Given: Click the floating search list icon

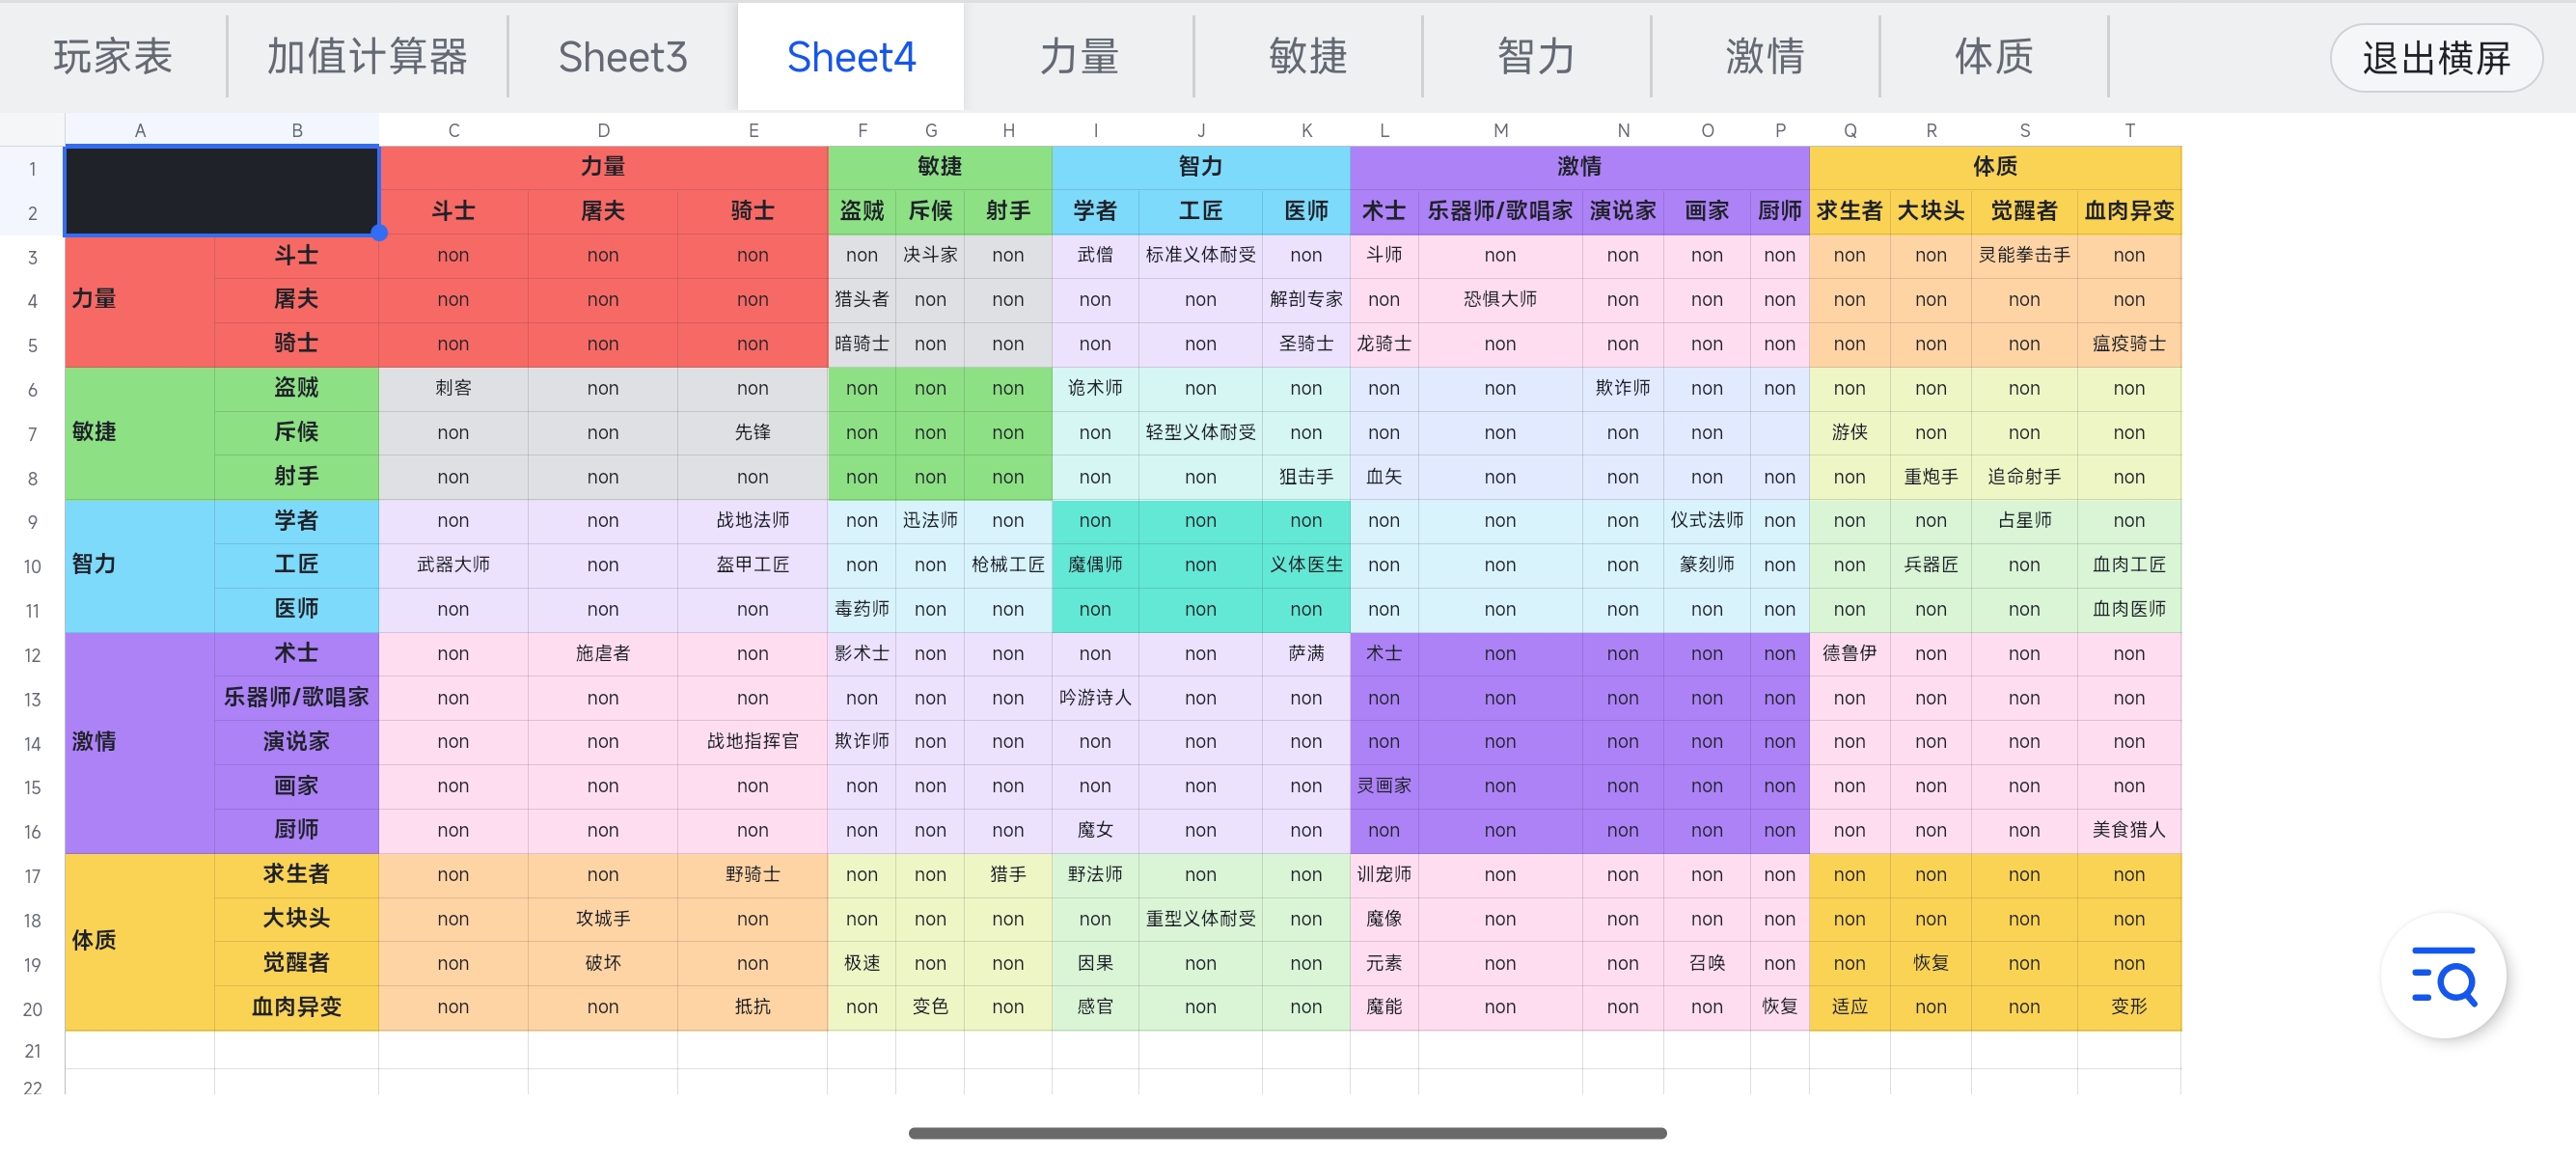Looking at the screenshot, I should tap(2443, 975).
